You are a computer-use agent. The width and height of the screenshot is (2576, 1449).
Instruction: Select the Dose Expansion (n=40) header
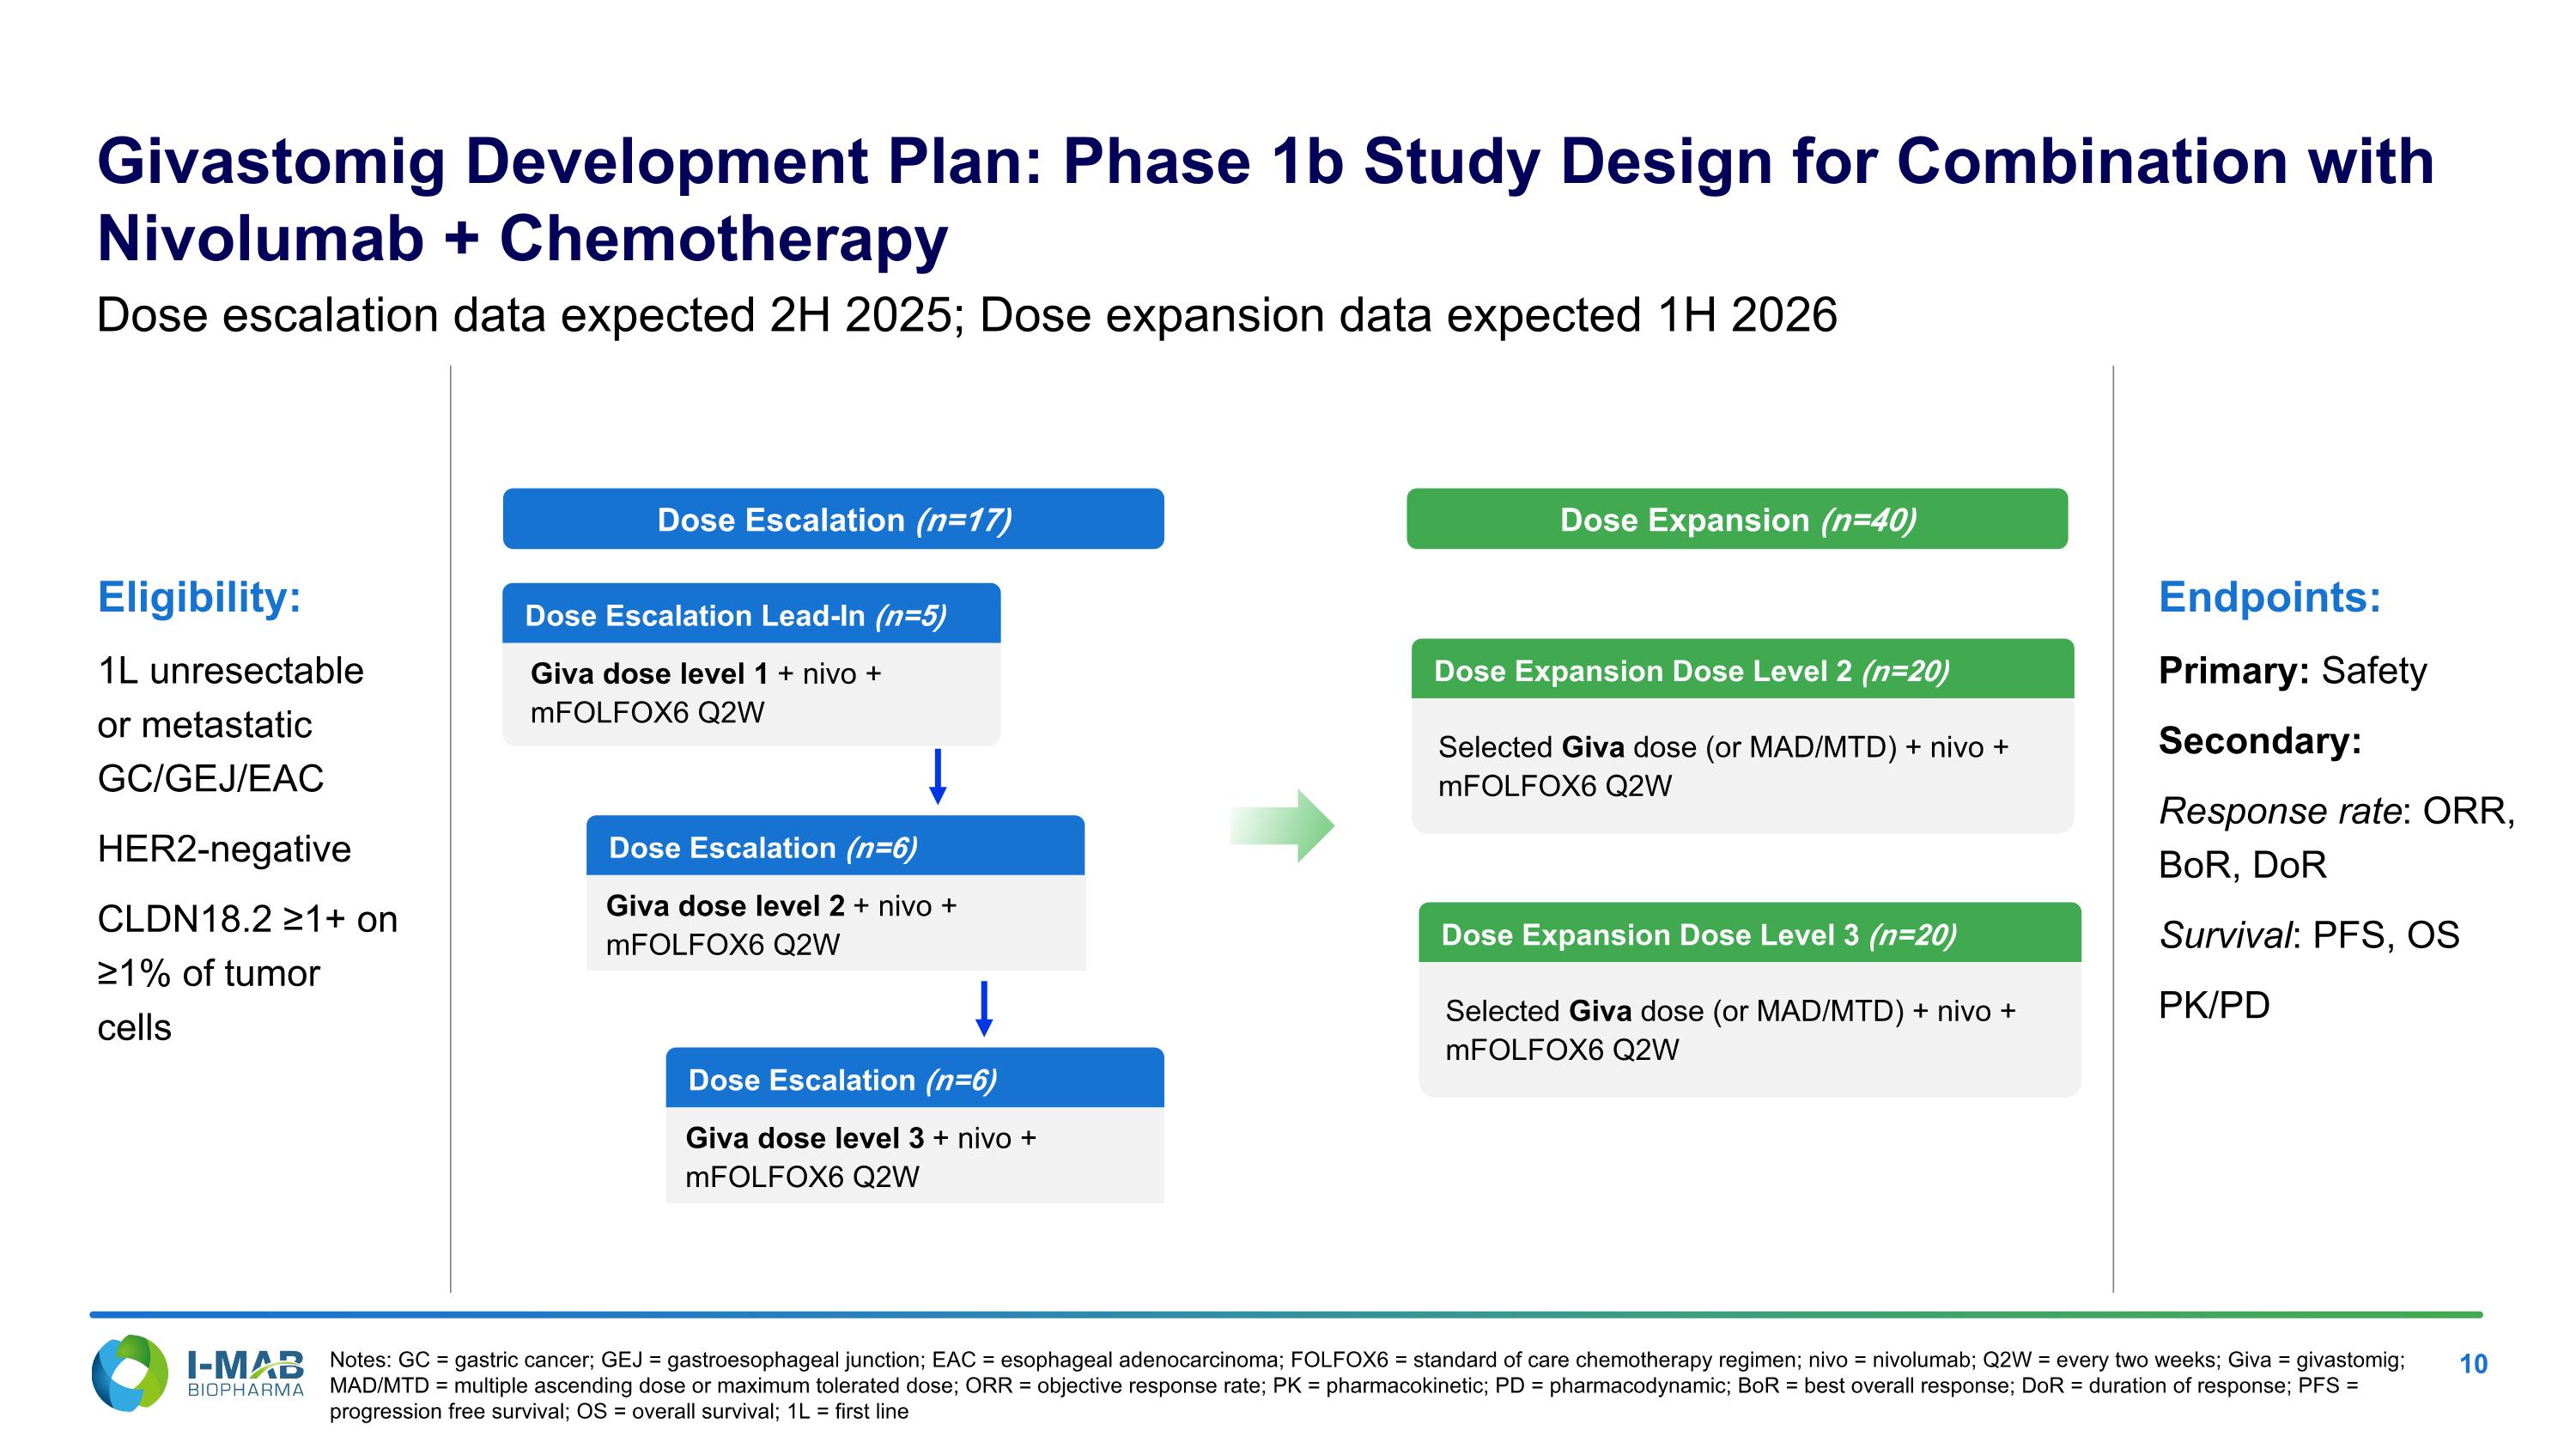pos(1737,519)
